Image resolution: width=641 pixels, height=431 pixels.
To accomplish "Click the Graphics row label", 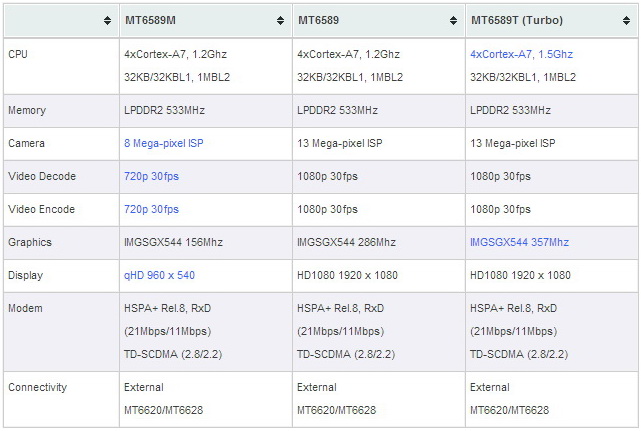I will (29, 242).
